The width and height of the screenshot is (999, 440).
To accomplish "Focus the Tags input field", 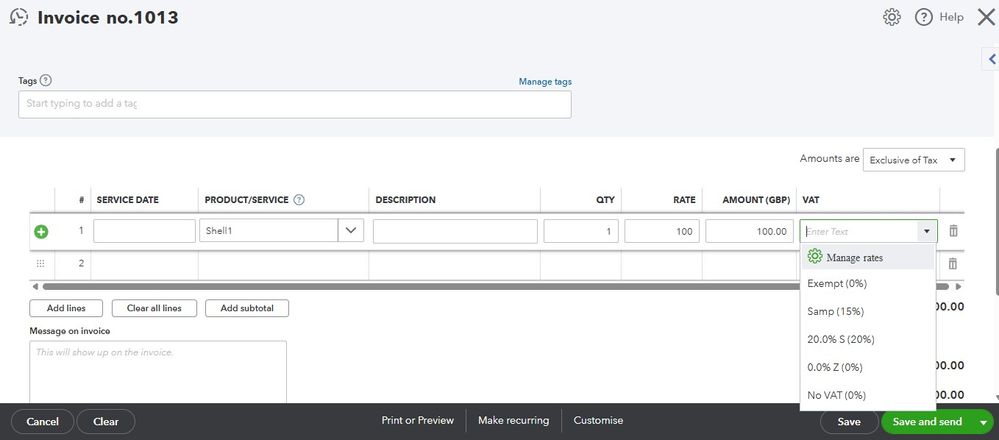I will pyautogui.click(x=295, y=104).
